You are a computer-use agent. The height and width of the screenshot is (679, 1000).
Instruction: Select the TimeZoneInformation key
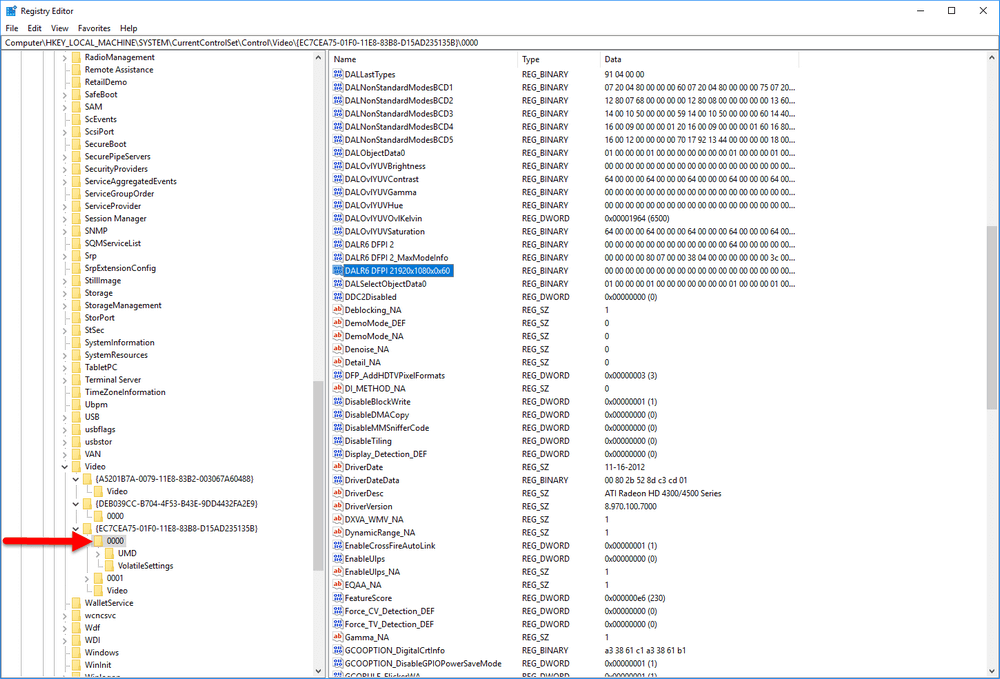pos(125,392)
